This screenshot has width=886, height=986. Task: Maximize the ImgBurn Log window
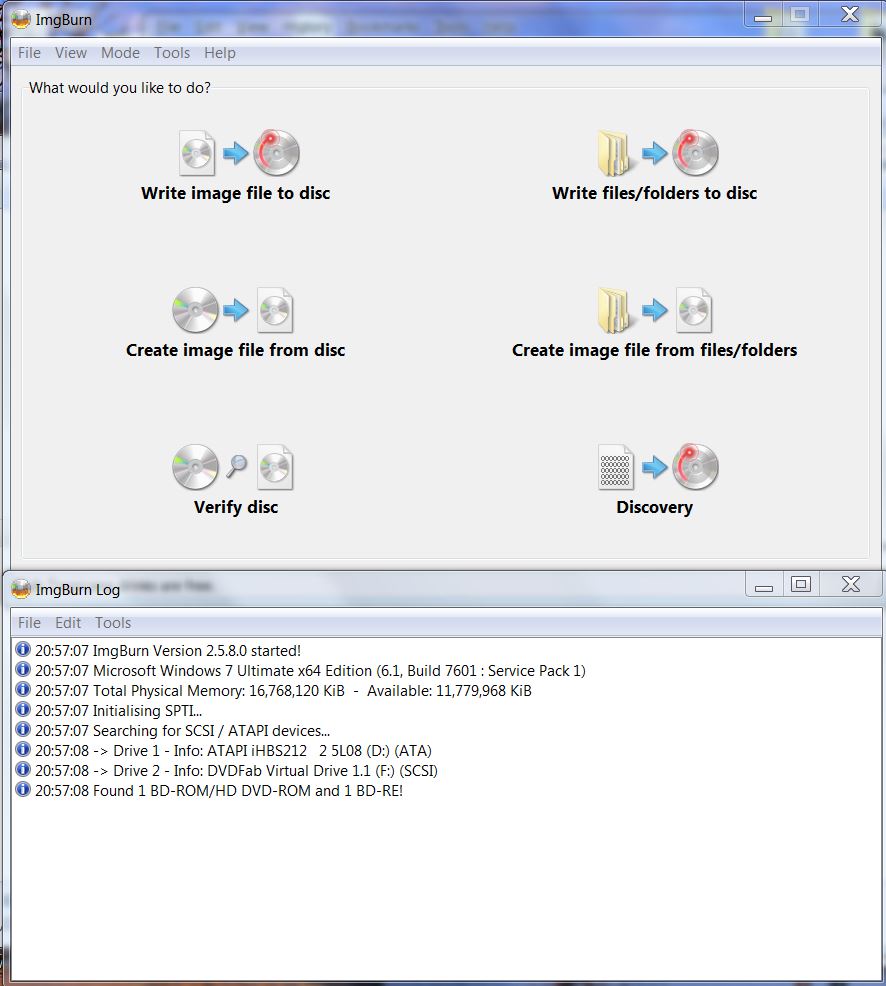800,585
